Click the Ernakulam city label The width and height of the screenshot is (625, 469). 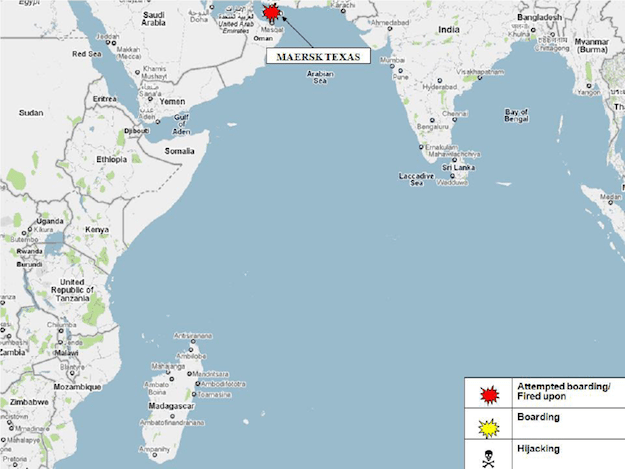(441, 147)
